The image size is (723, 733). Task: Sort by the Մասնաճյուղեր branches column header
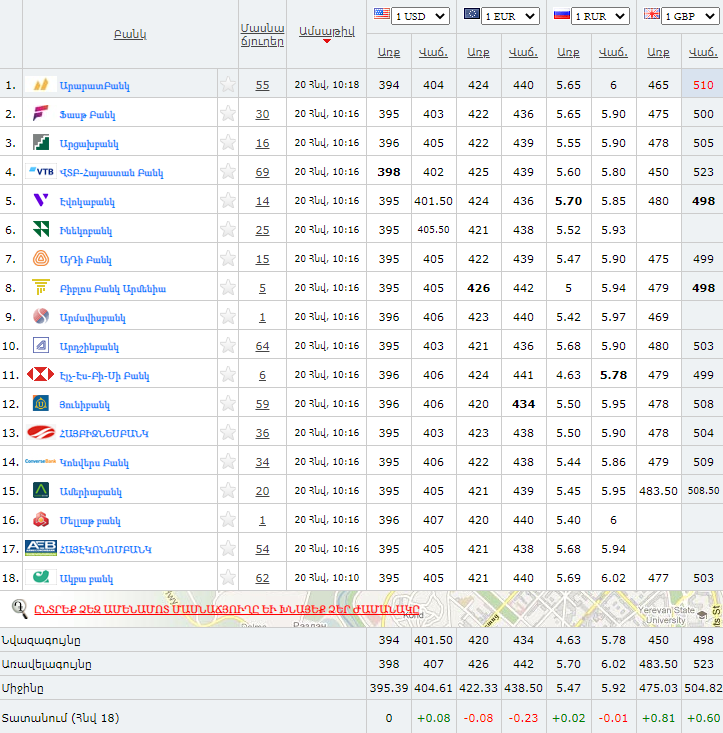point(262,35)
